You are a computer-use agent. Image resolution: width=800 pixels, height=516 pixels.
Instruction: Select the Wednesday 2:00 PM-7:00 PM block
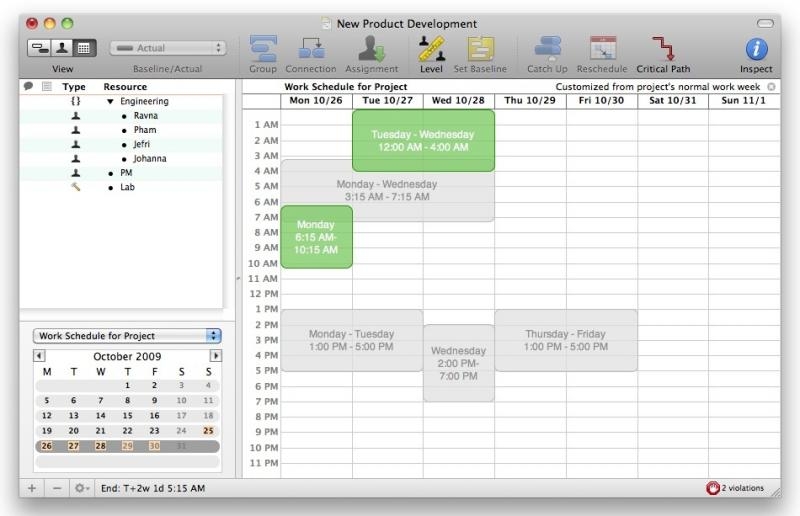(459, 363)
